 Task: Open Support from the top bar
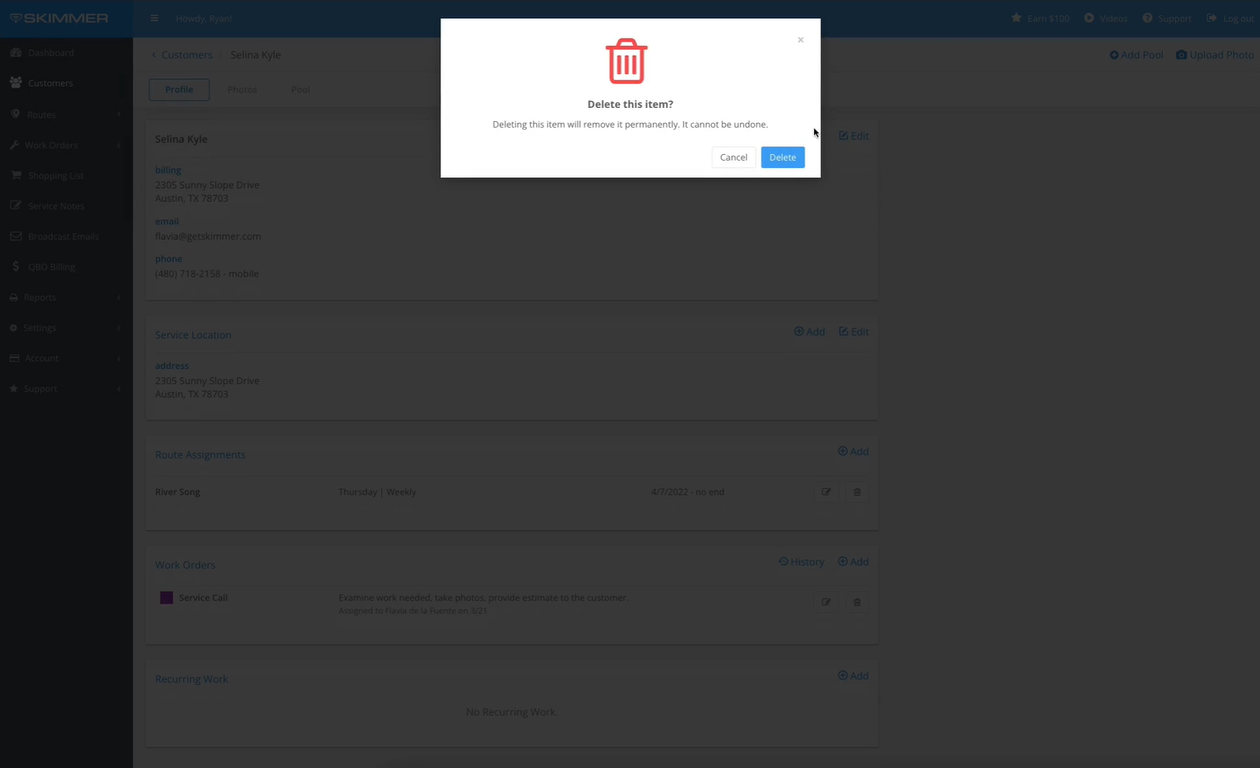[x=1167, y=18]
